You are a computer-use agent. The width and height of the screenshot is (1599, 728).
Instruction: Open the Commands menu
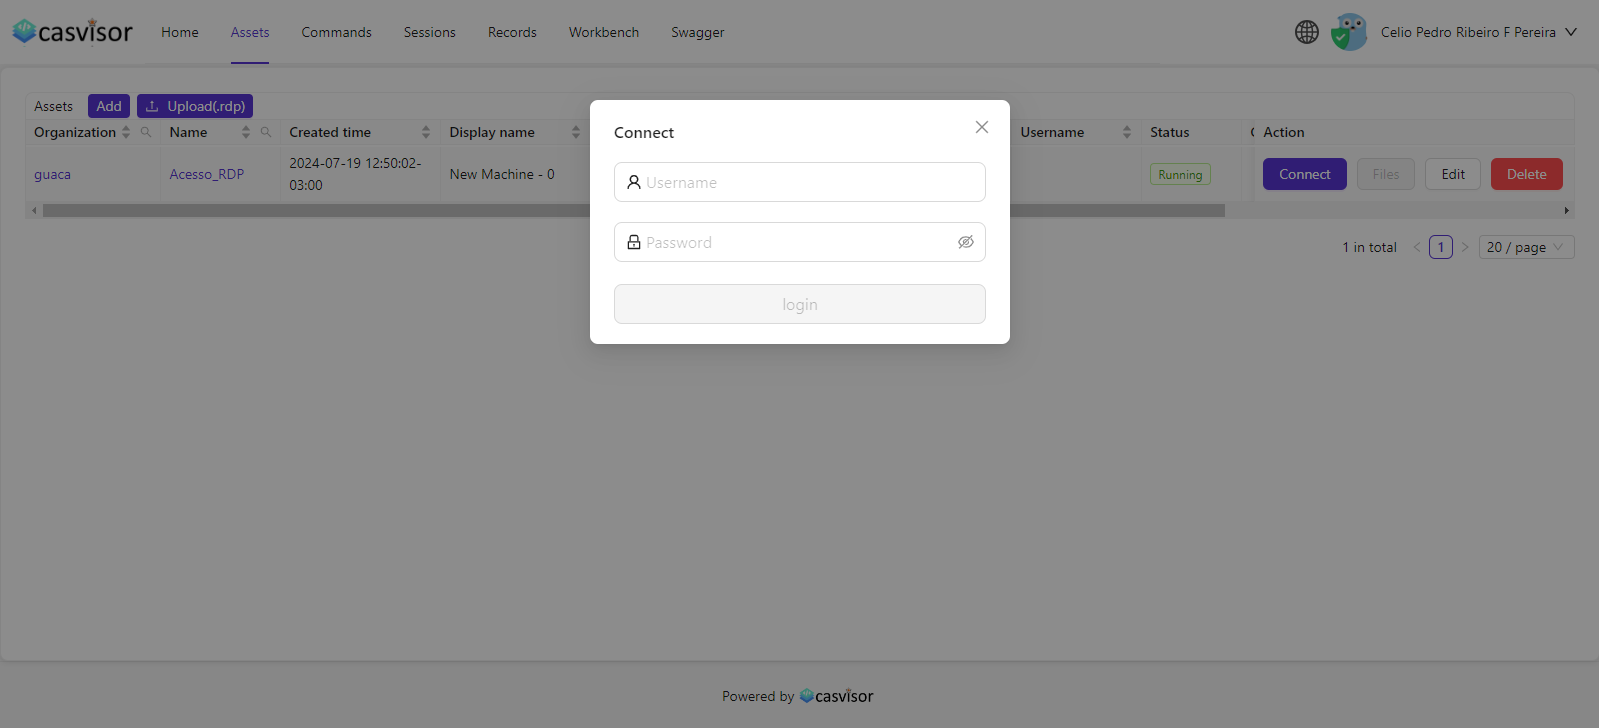337,32
